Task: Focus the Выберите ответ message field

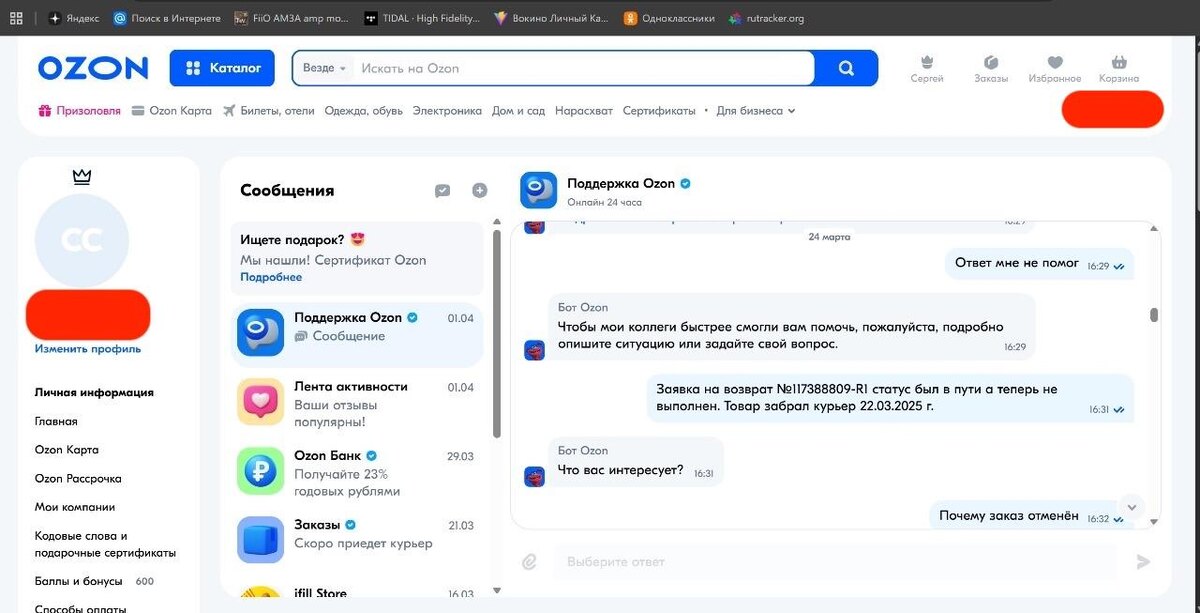Action: [x=835, y=562]
